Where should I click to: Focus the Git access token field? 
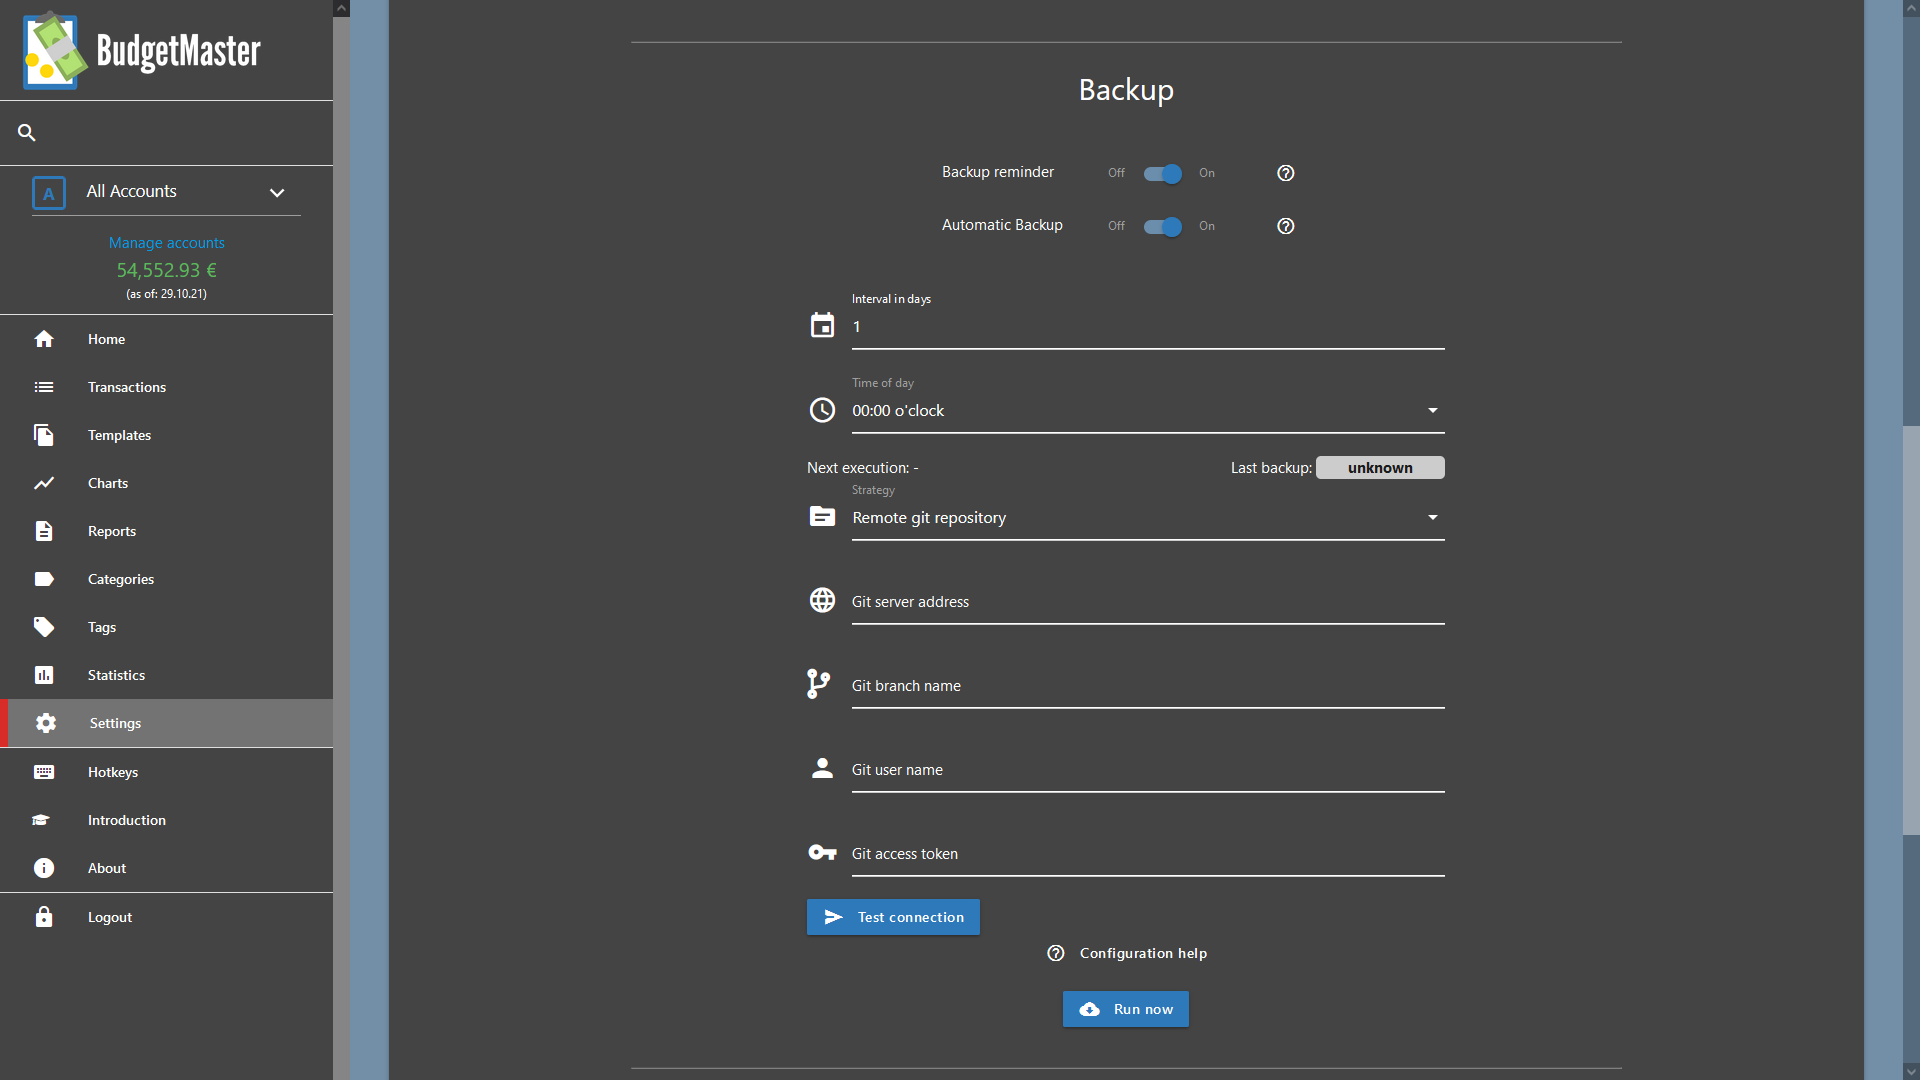coord(1148,854)
